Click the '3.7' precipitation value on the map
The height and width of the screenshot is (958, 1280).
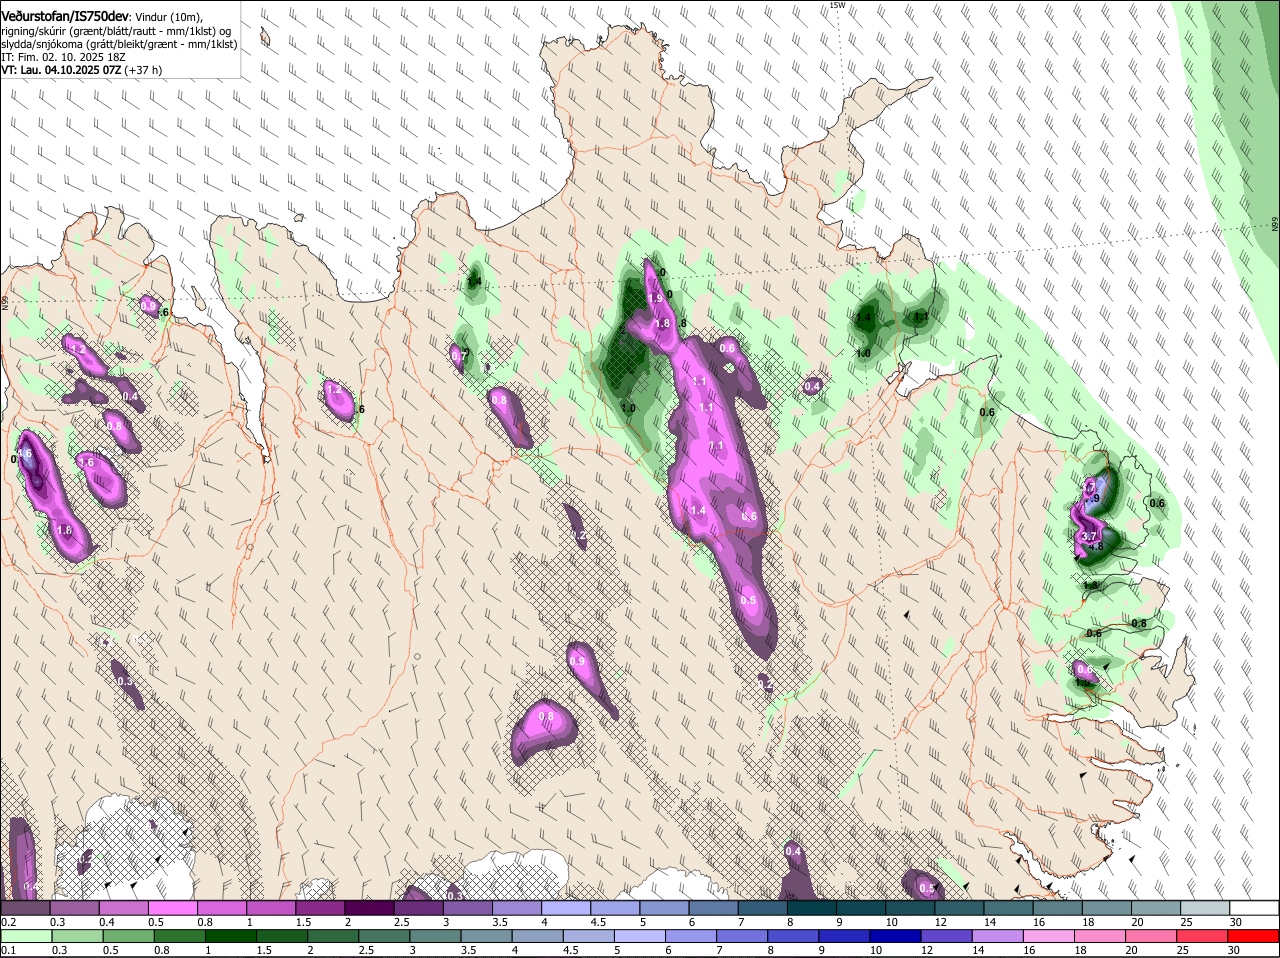click(1090, 537)
